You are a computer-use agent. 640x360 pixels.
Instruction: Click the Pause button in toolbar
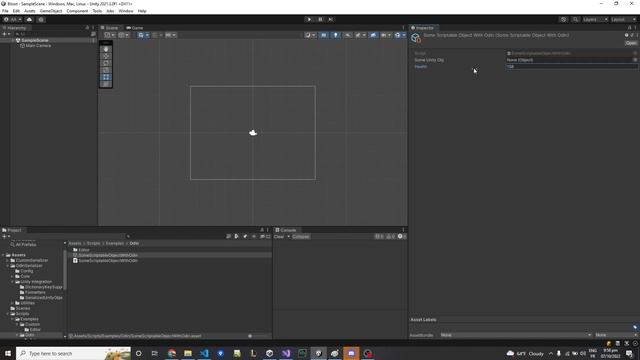[x=320, y=19]
